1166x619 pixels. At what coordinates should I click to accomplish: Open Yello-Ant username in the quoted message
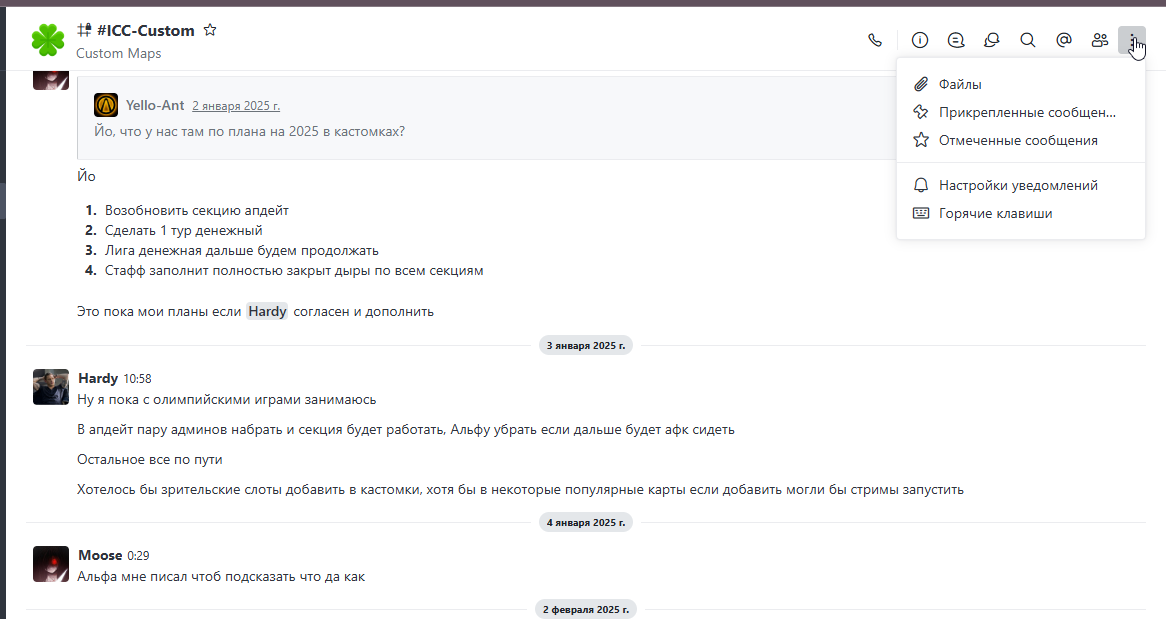point(155,105)
